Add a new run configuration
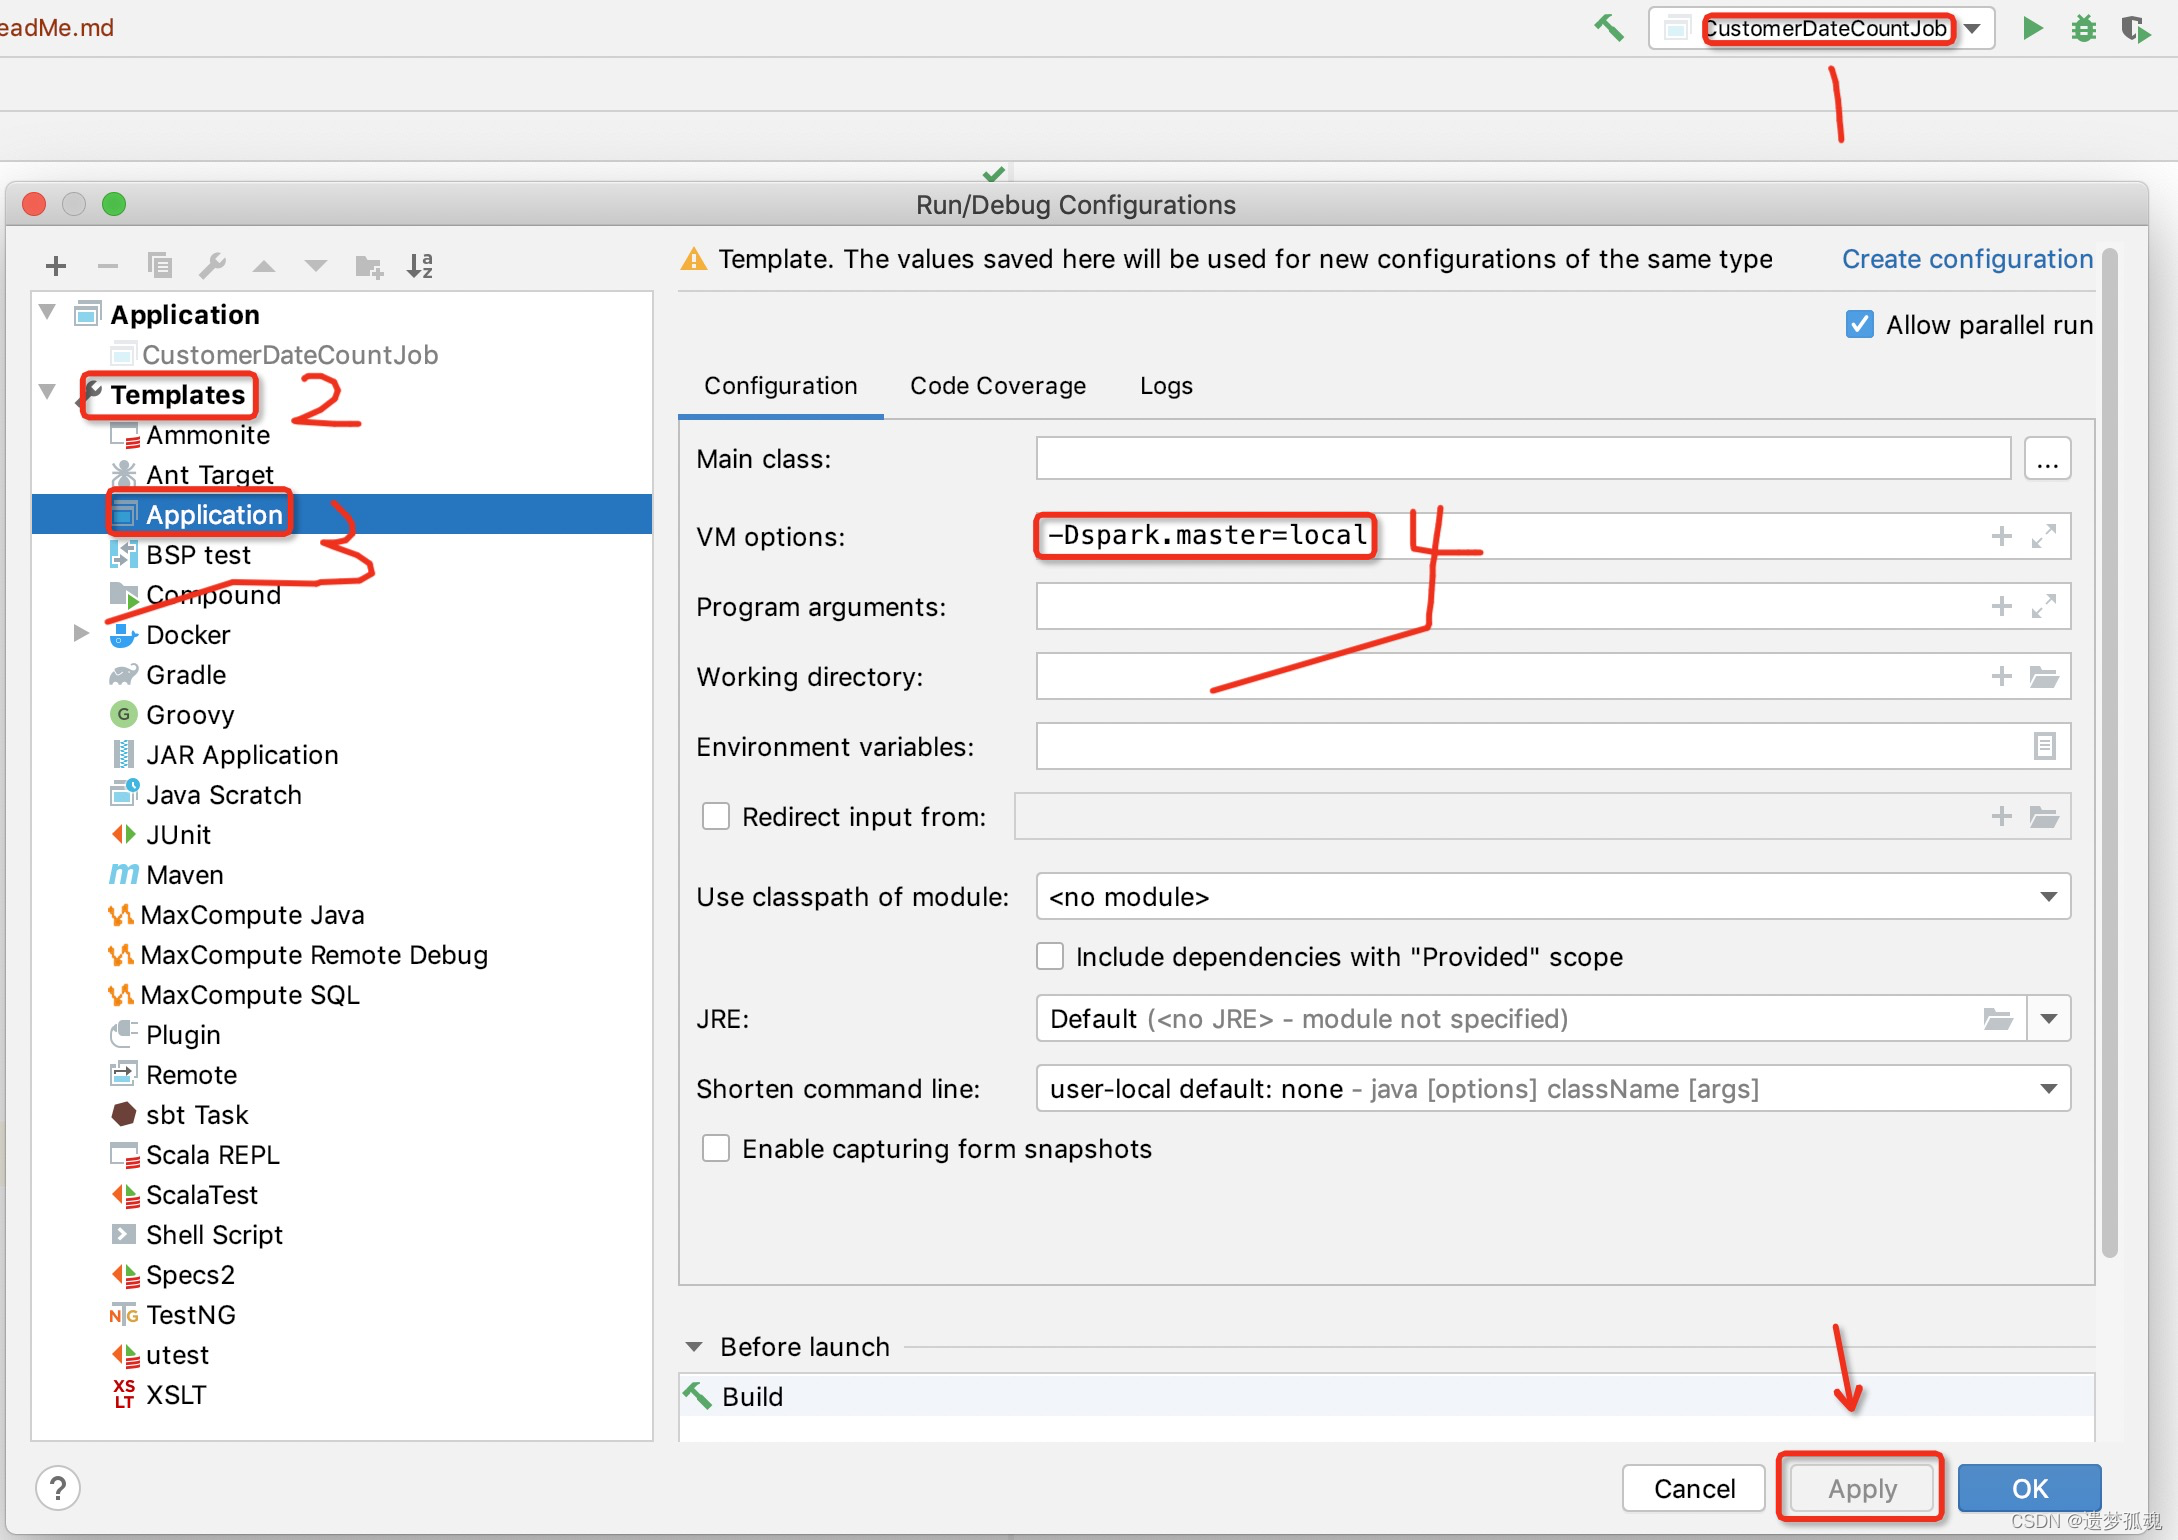The height and width of the screenshot is (1540, 2178). tap(55, 265)
